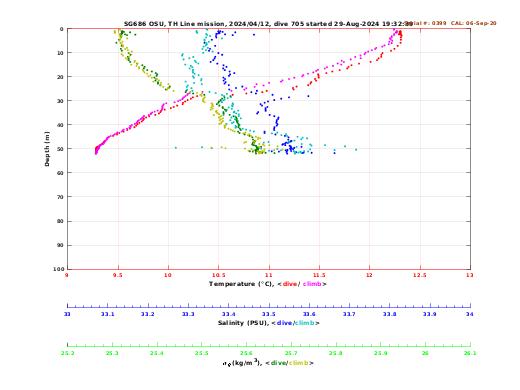Click salinity axis tick label '33.9'
The height and width of the screenshot is (390, 520).
[430, 314]
